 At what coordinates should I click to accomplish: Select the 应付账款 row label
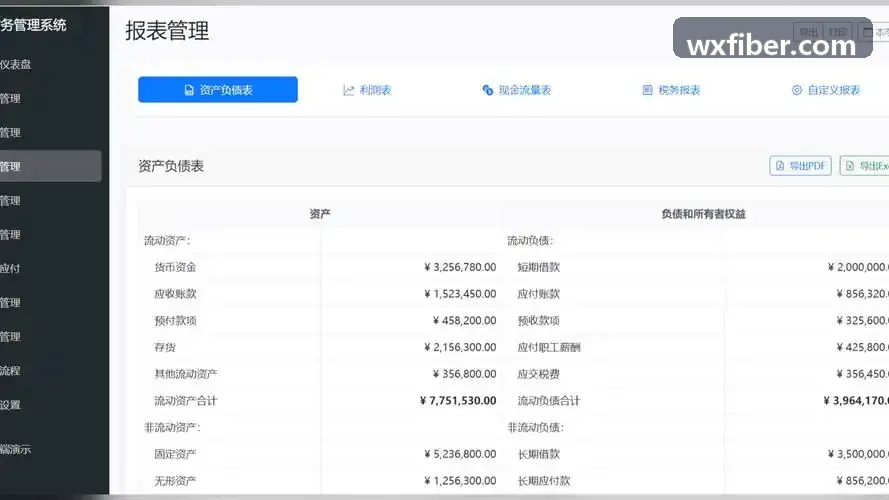click(539, 294)
